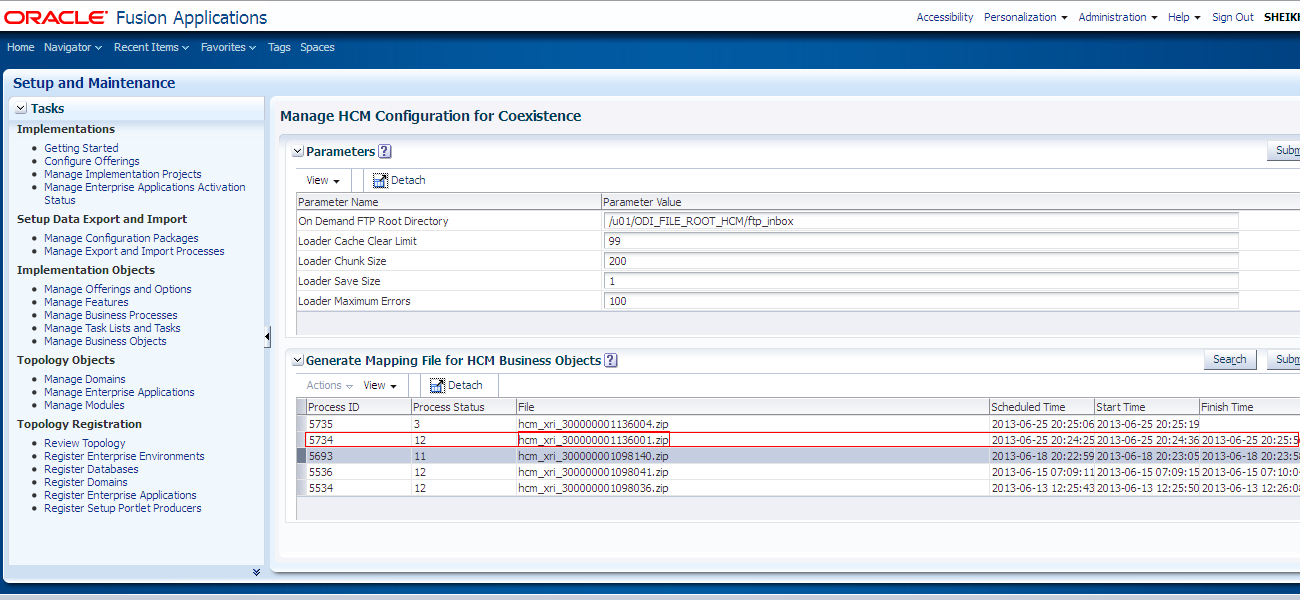The height and width of the screenshot is (600, 1300).
Task: Collapse Generate Mapping File section
Action: pos(297,361)
